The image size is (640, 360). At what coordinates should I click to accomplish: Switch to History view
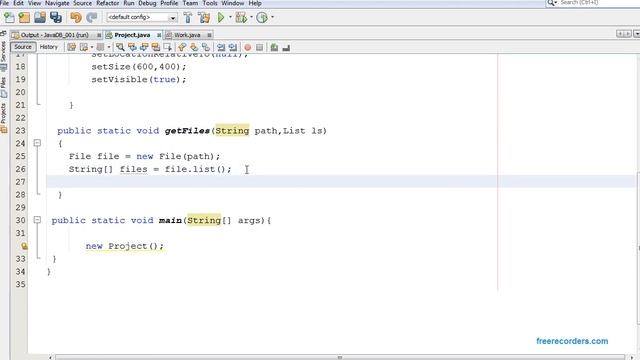click(x=49, y=47)
